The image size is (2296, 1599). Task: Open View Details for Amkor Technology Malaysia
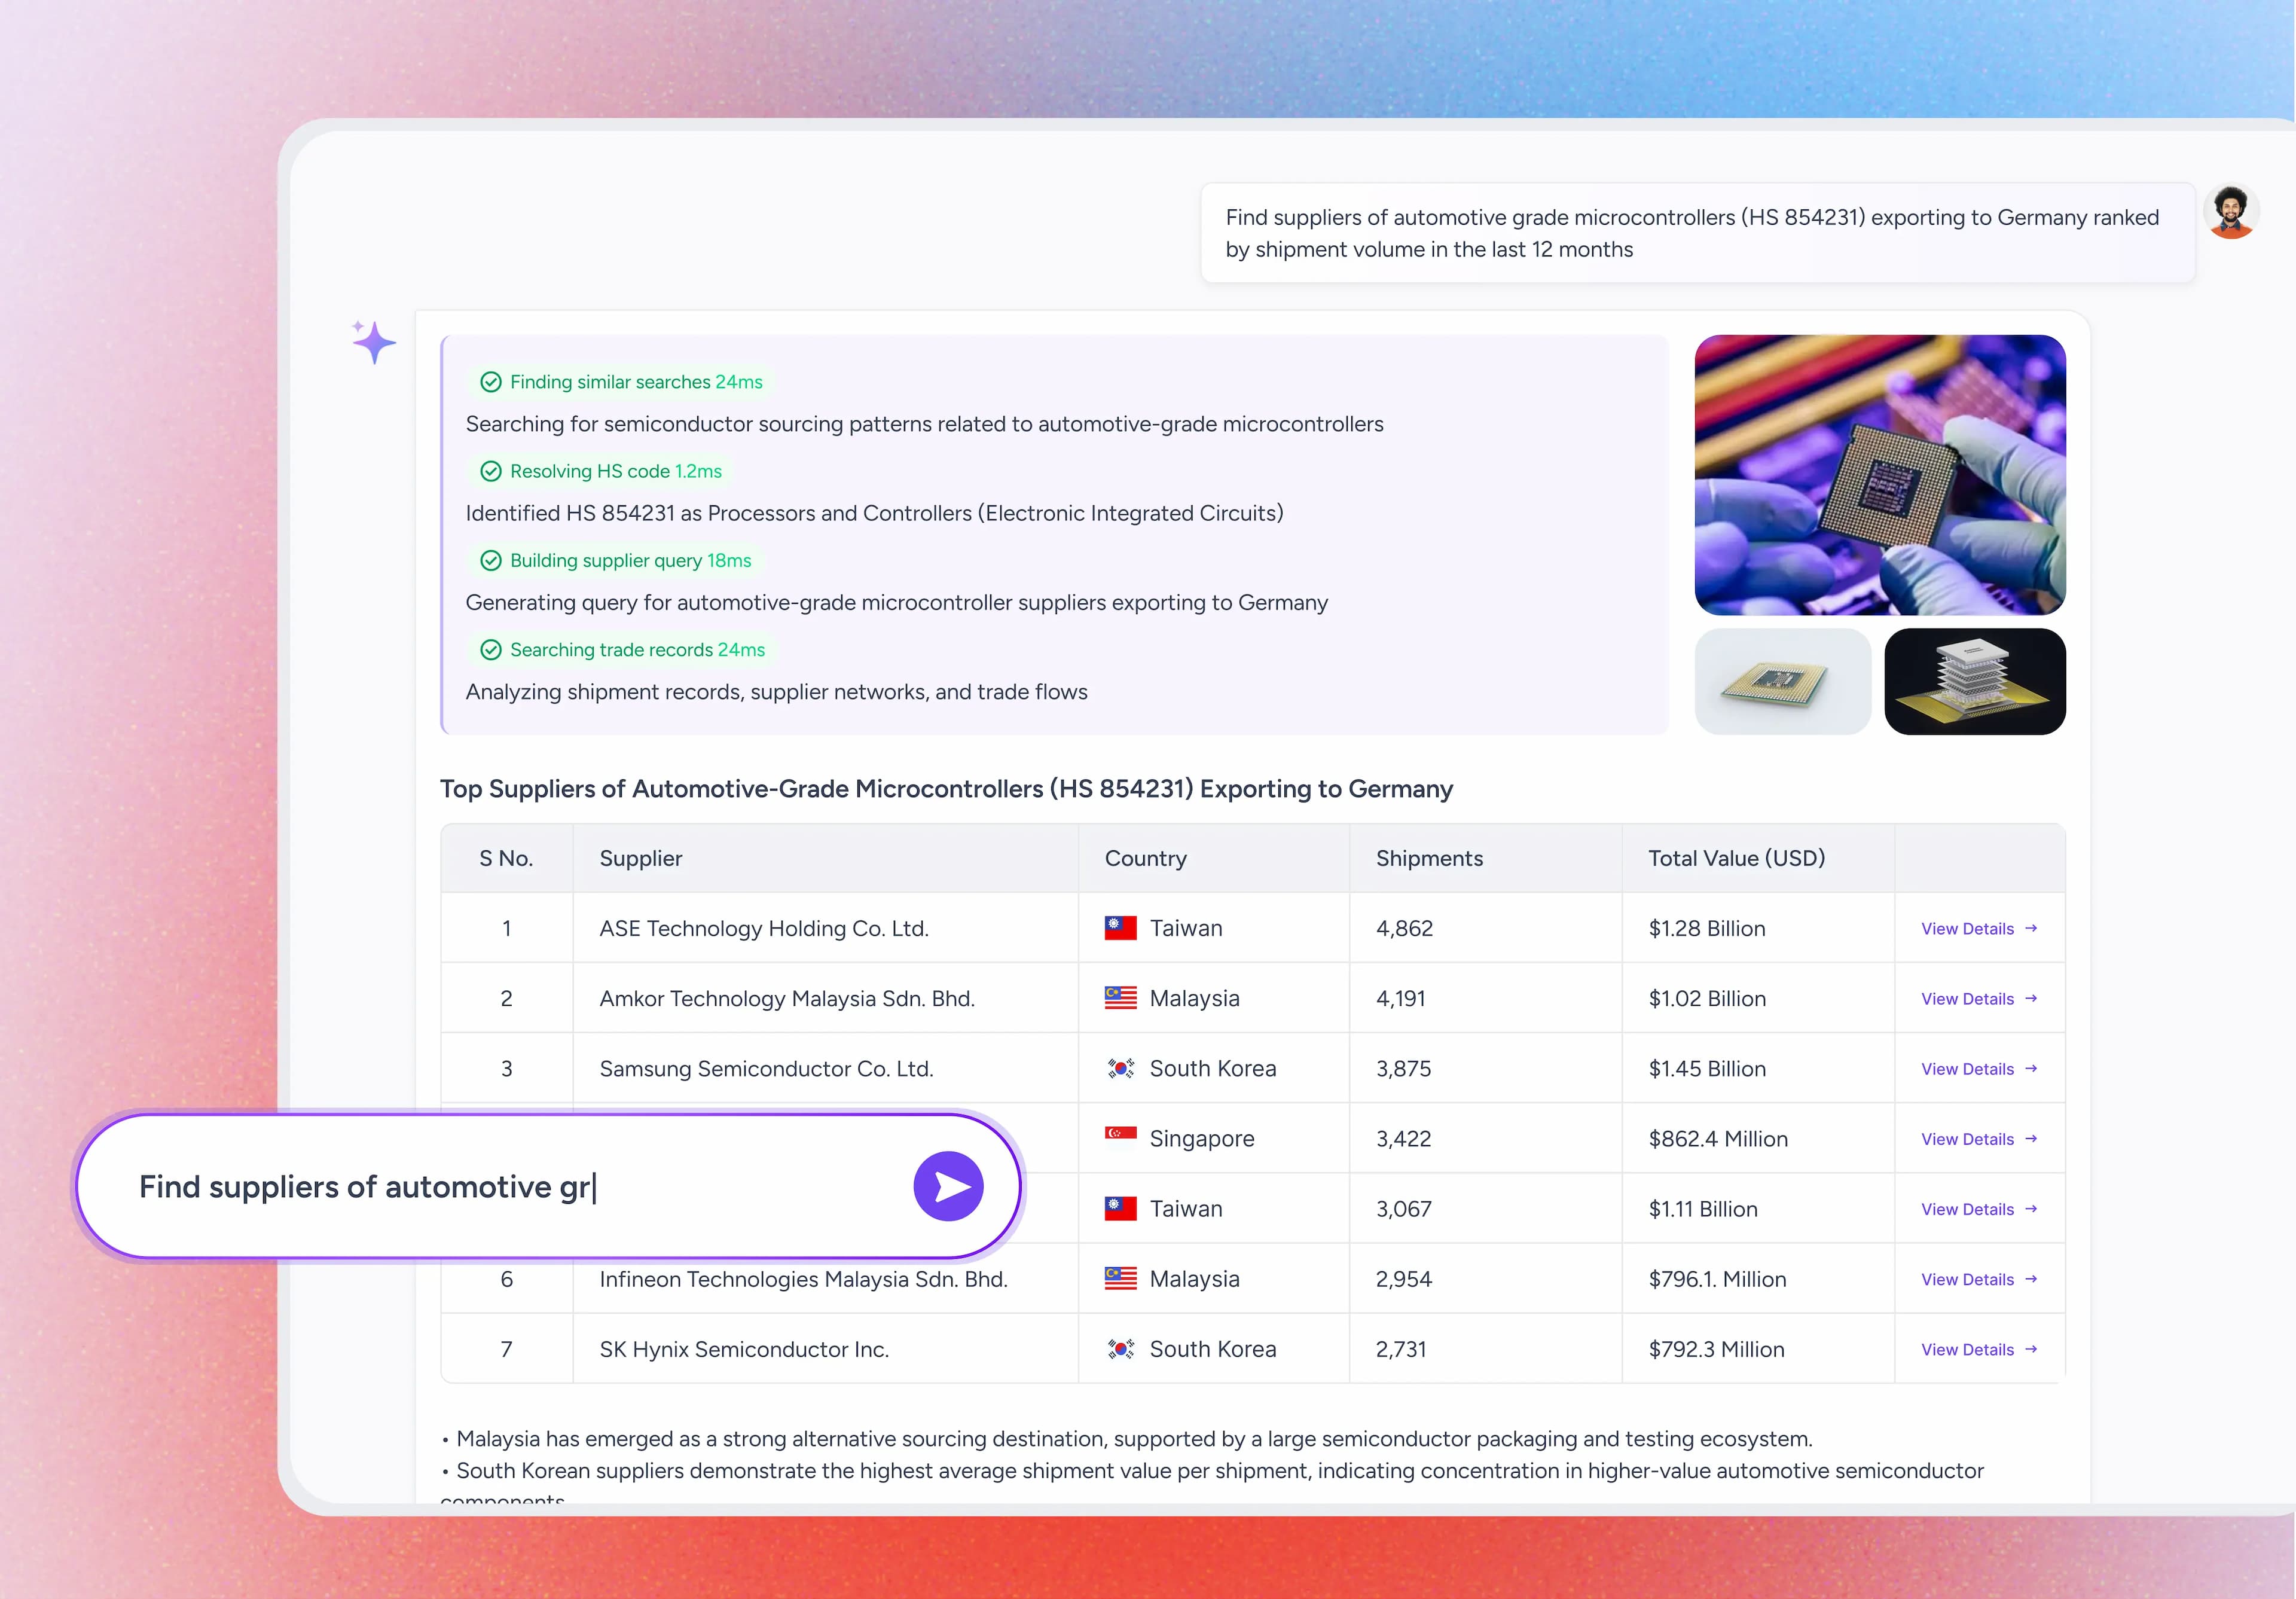point(1979,999)
